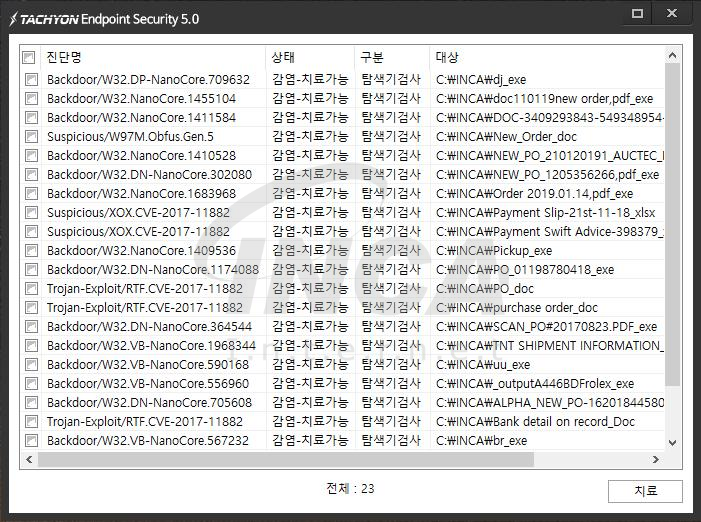Tick the select-all checkbox in the header
The image size is (701, 522).
pyautogui.click(x=29, y=58)
